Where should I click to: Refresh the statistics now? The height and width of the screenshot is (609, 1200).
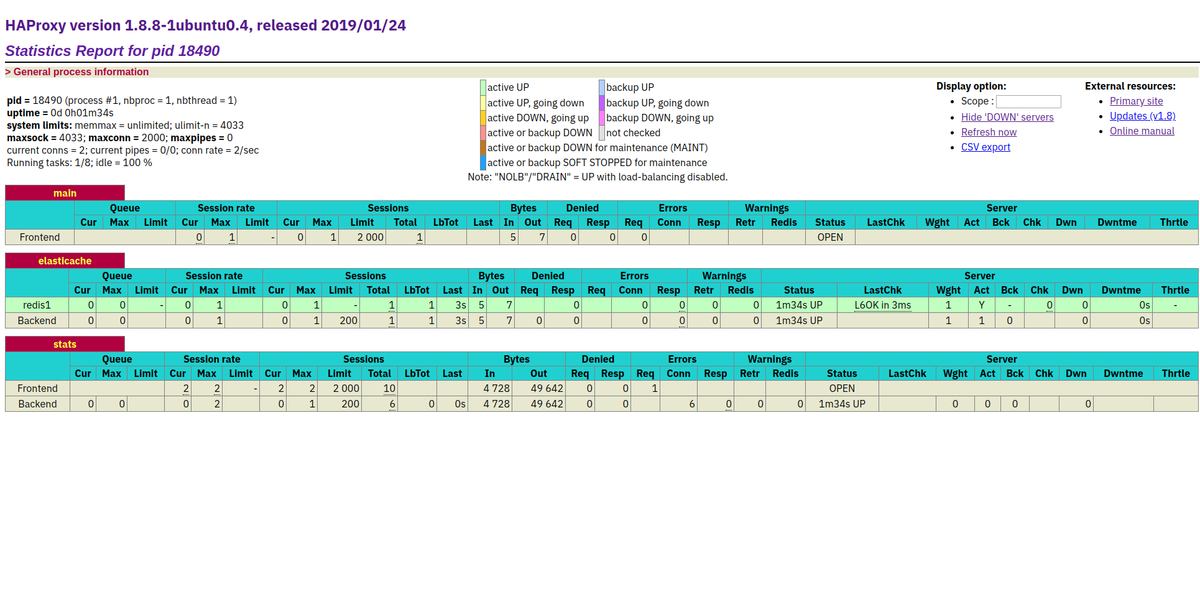pyautogui.click(x=989, y=131)
